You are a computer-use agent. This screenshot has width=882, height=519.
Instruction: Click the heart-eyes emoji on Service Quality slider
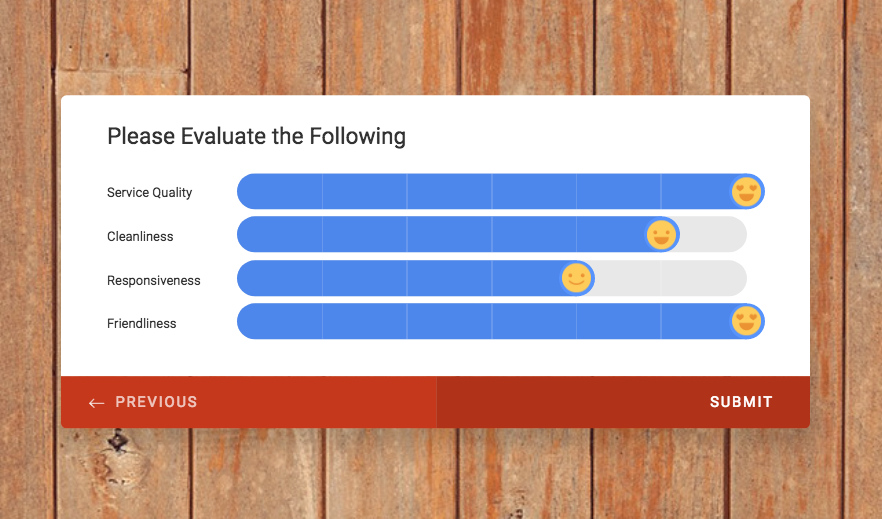(746, 192)
